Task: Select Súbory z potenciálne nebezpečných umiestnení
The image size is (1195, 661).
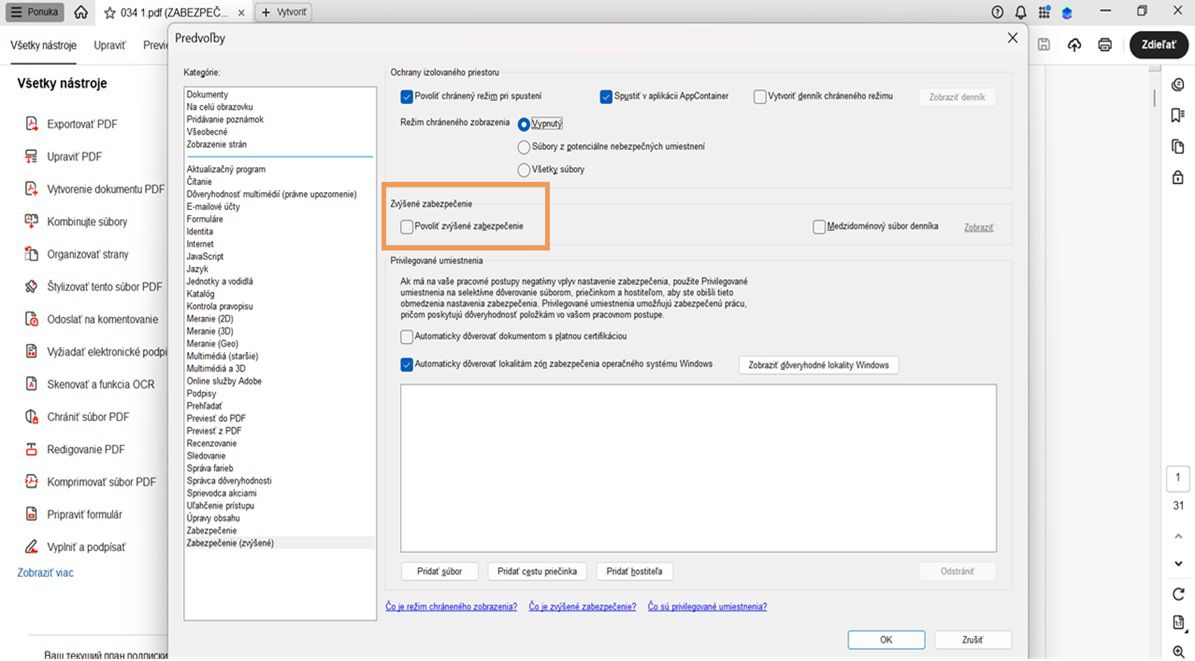Action: (524, 147)
